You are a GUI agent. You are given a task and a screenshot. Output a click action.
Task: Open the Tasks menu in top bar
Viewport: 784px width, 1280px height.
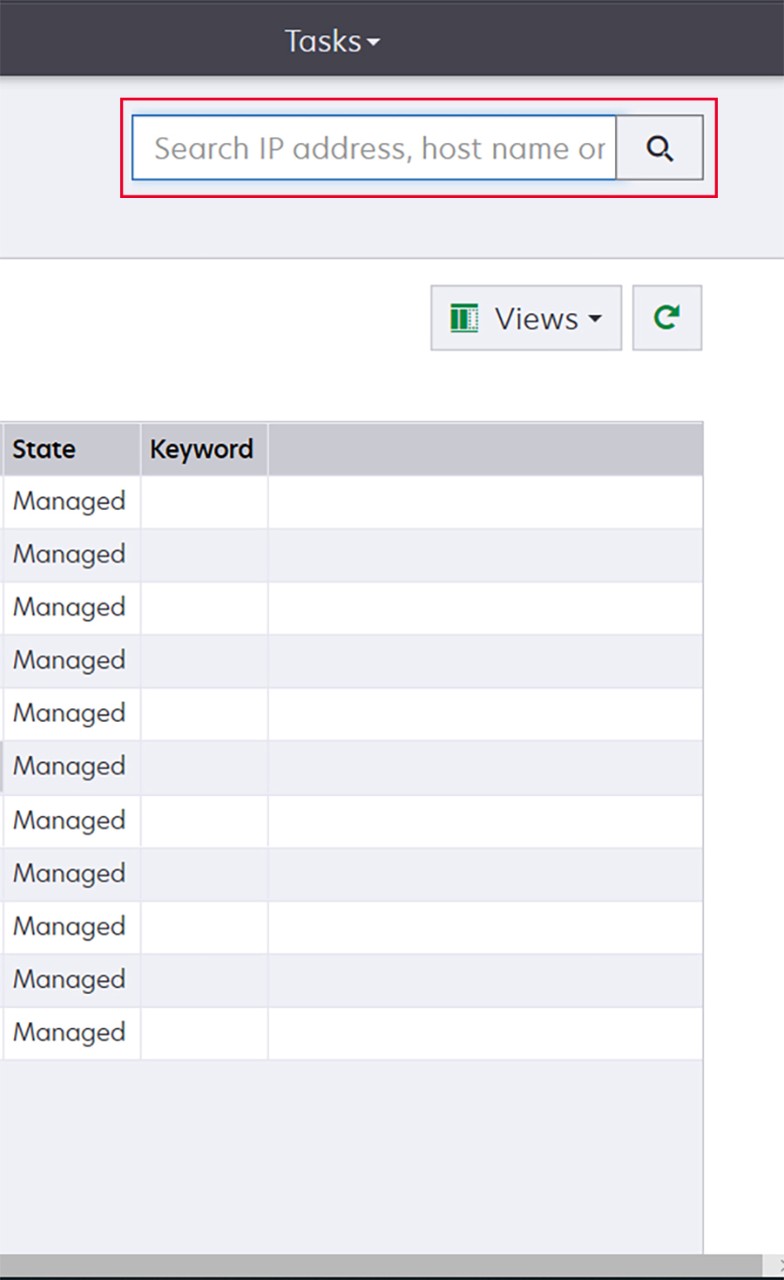pyautogui.click(x=322, y=41)
